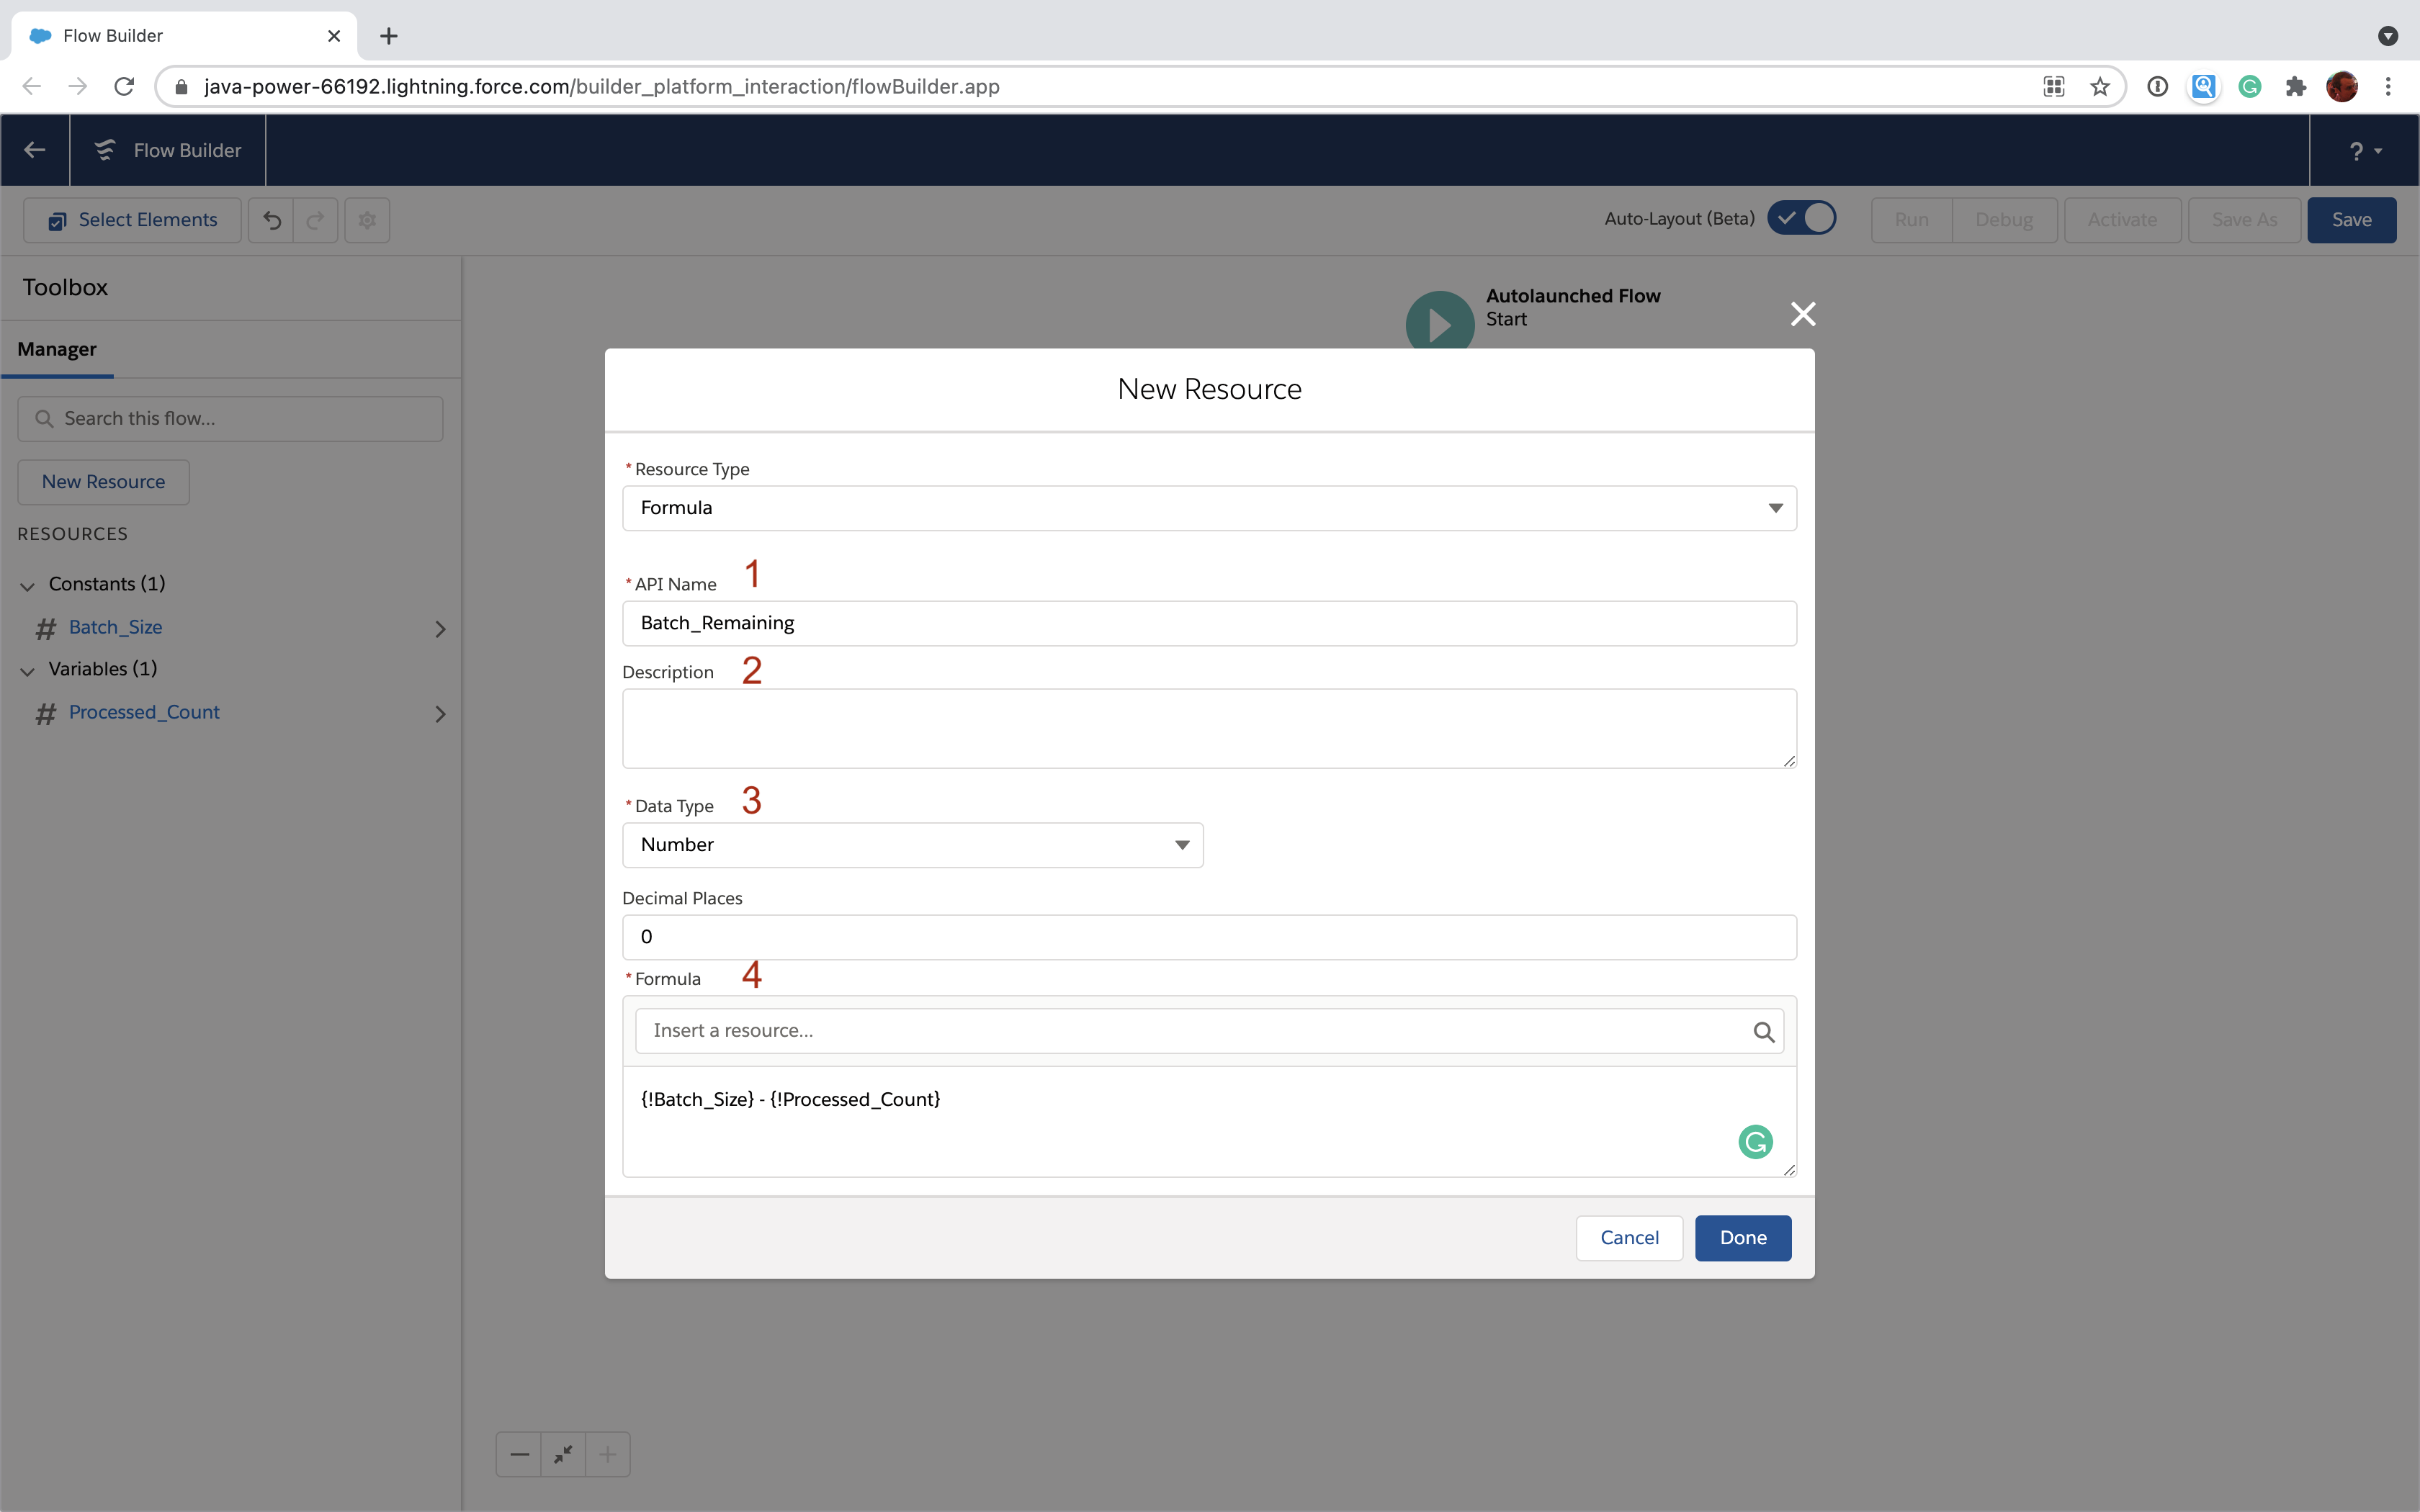Viewport: 2420px width, 1512px height.
Task: Click the Flow Builder settings gear icon
Action: [366, 220]
